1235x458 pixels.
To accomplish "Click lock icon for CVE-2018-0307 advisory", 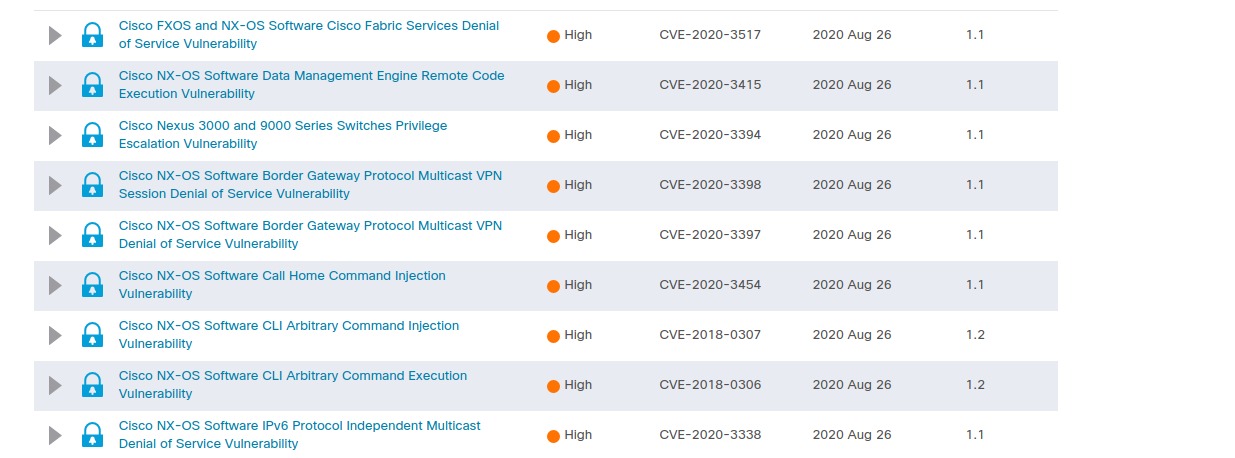I will [x=92, y=335].
